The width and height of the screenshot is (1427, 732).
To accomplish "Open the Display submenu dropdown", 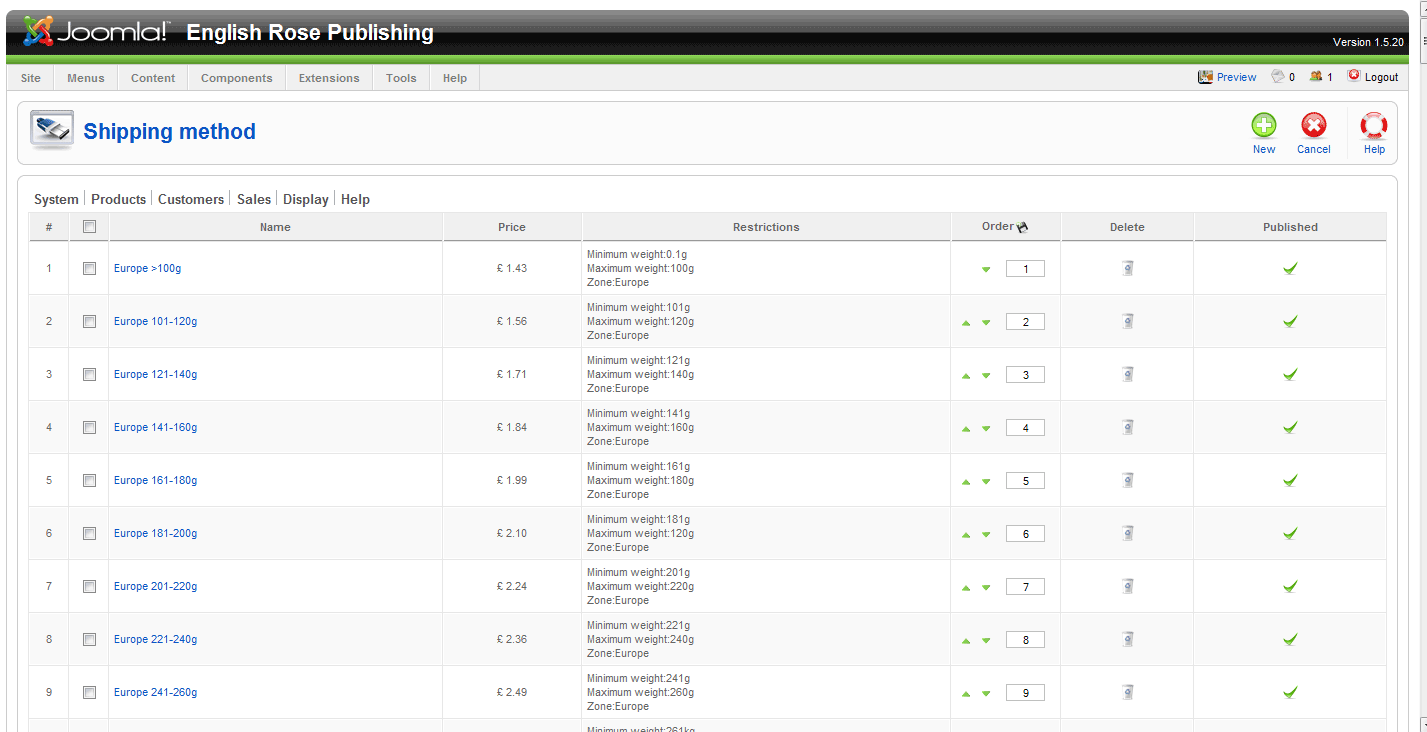I will tap(306, 199).
